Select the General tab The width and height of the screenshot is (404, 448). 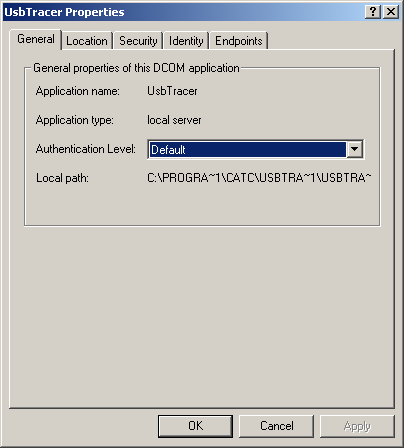(36, 39)
